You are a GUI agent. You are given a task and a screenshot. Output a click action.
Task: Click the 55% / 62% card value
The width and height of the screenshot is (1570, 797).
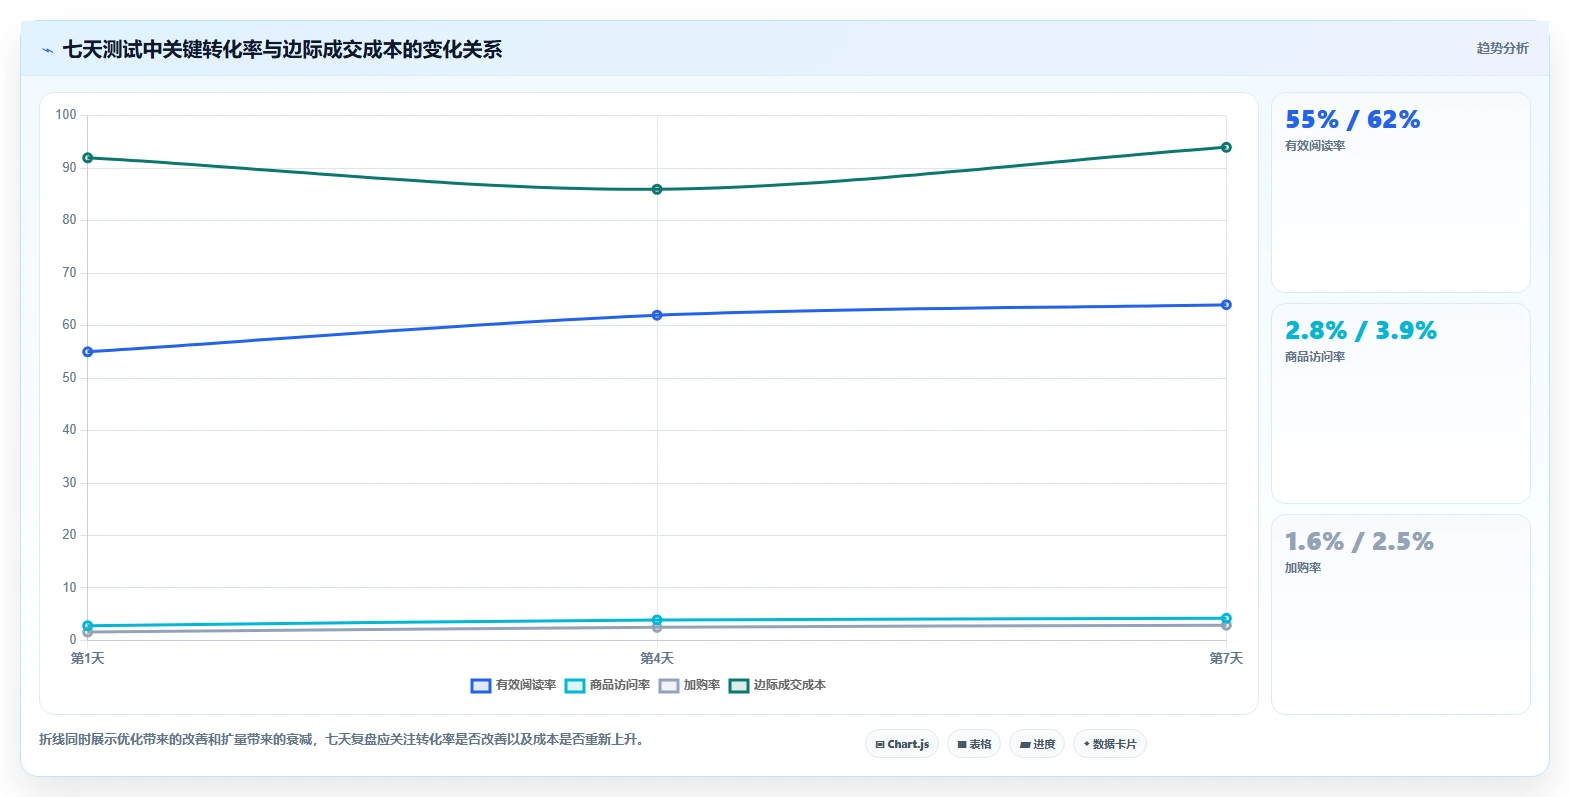1352,120
